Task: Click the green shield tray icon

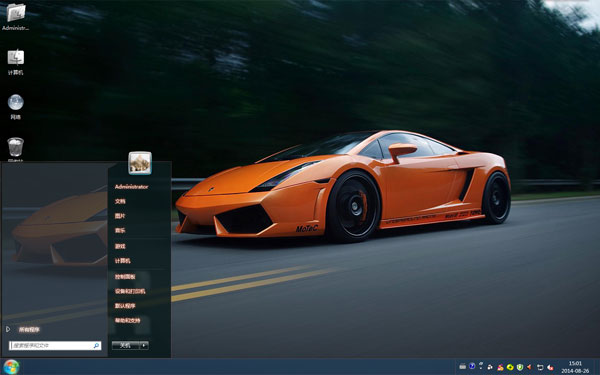Action: click(520, 367)
